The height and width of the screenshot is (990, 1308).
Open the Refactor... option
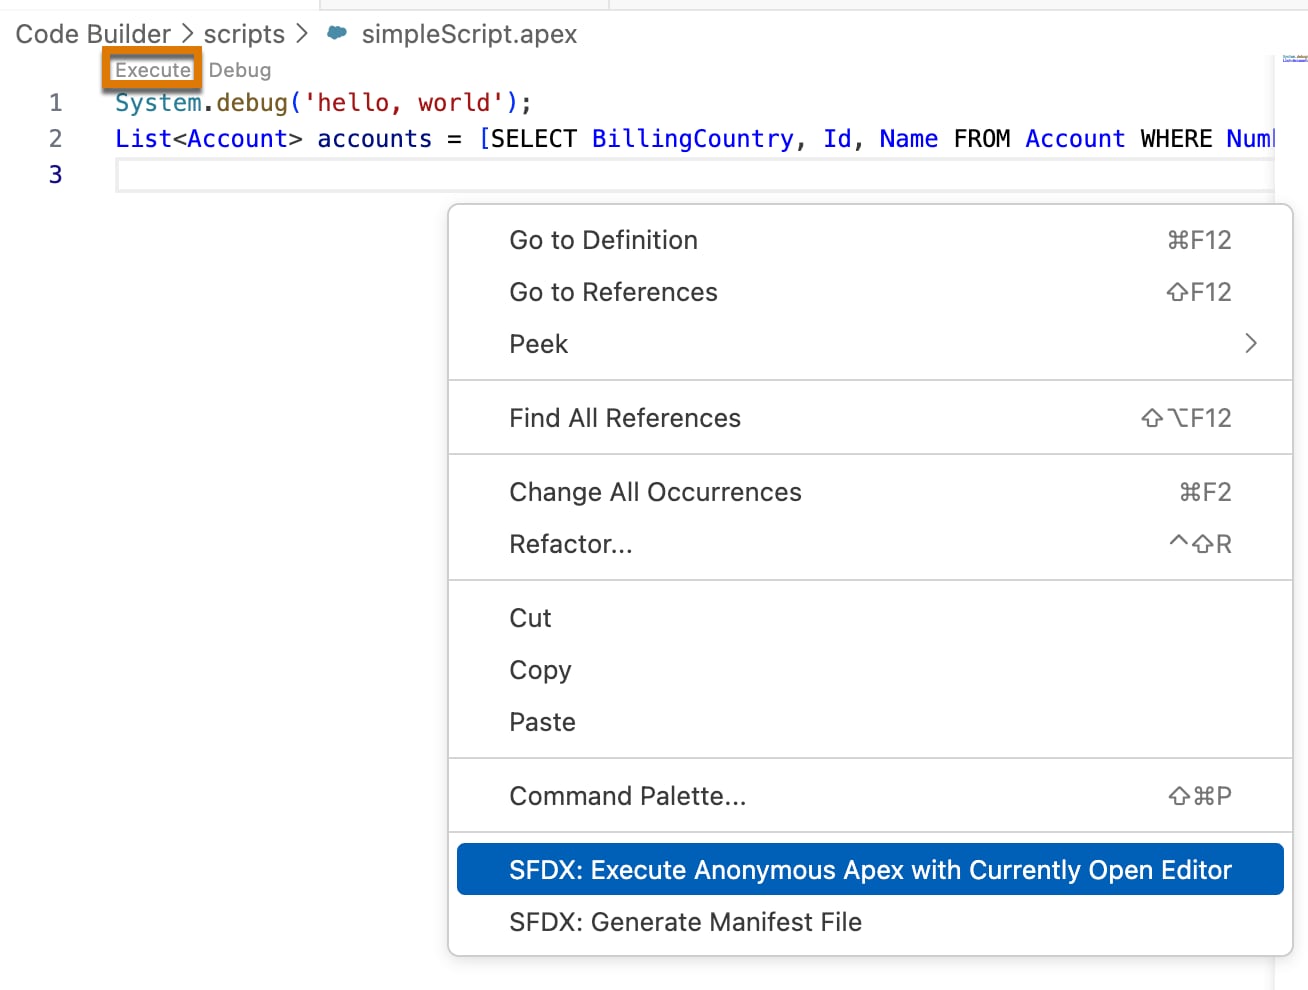(870, 544)
